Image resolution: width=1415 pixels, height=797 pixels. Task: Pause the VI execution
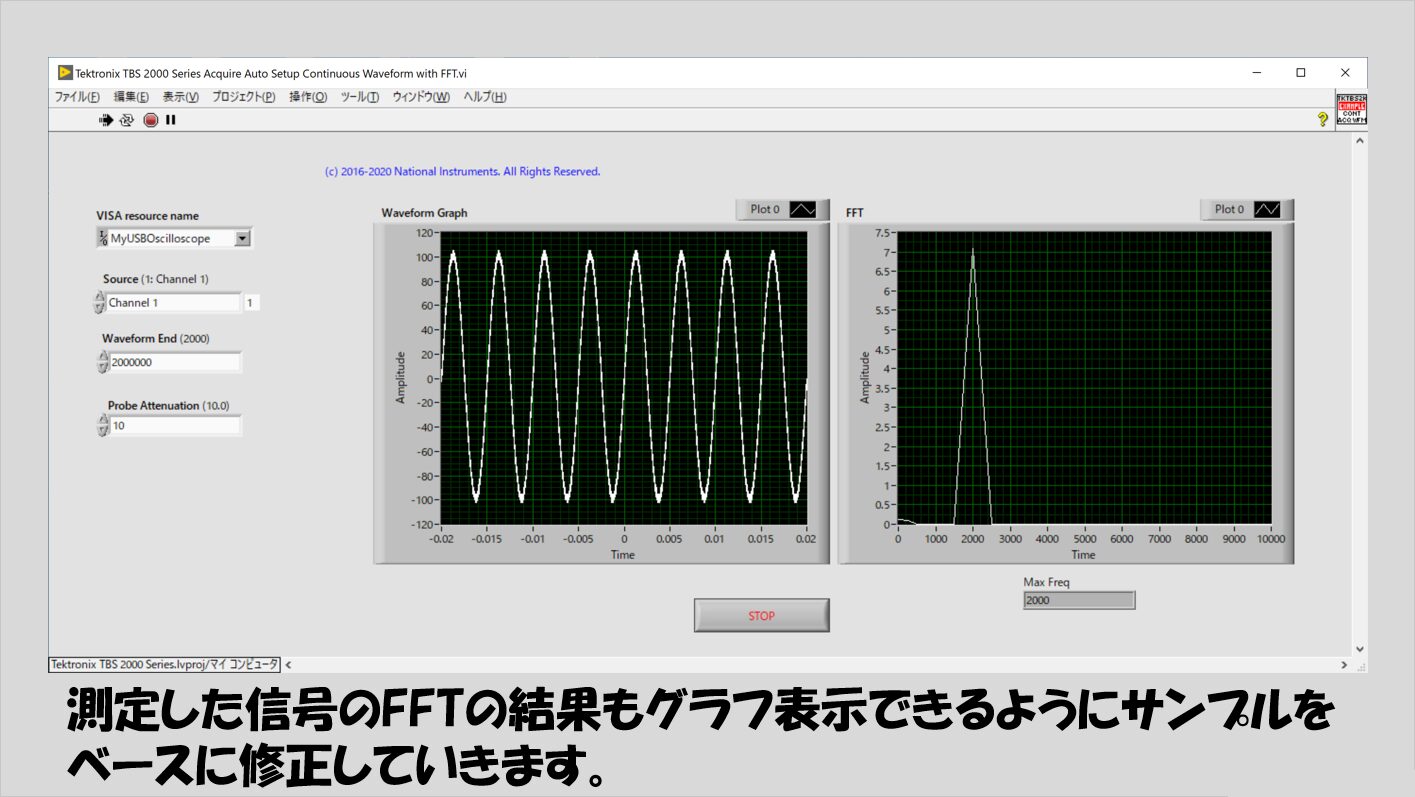(x=171, y=120)
